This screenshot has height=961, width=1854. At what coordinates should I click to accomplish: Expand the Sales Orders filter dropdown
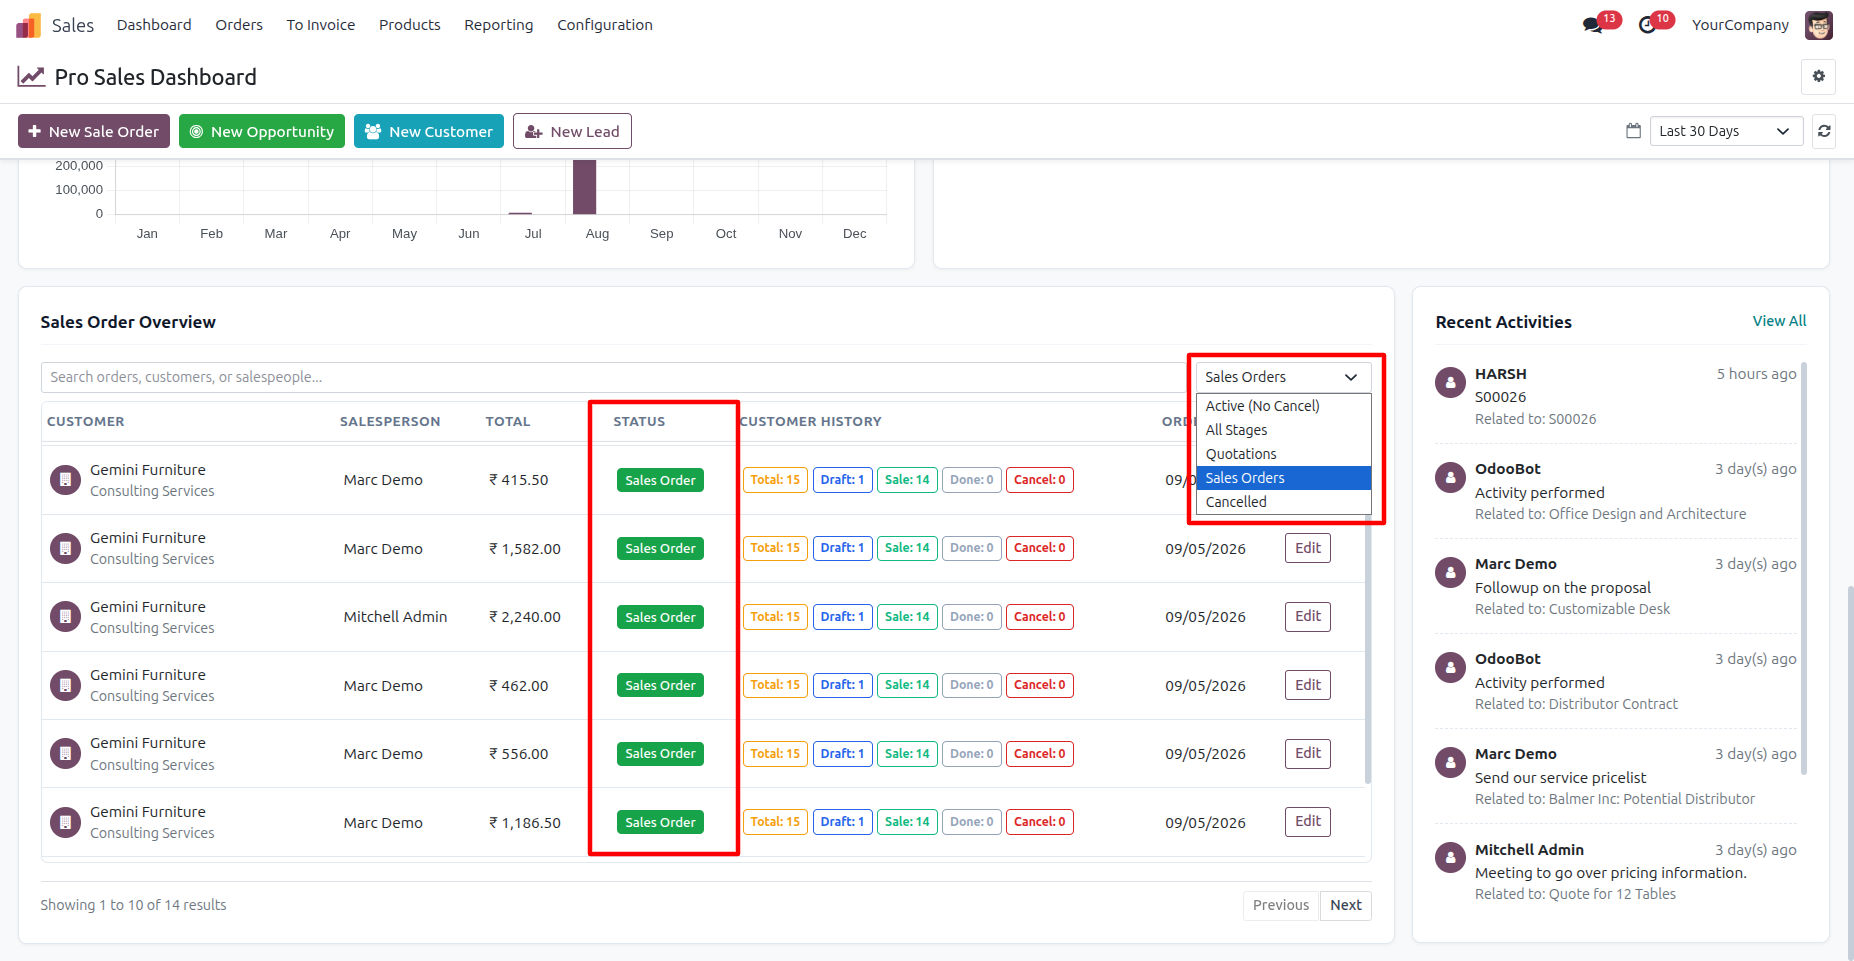coord(1283,377)
